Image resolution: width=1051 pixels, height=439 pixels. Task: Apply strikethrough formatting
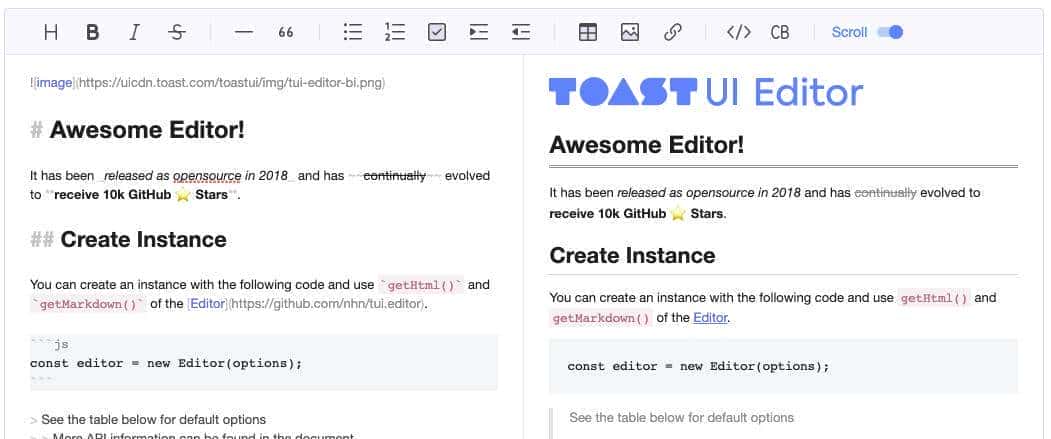coord(177,32)
